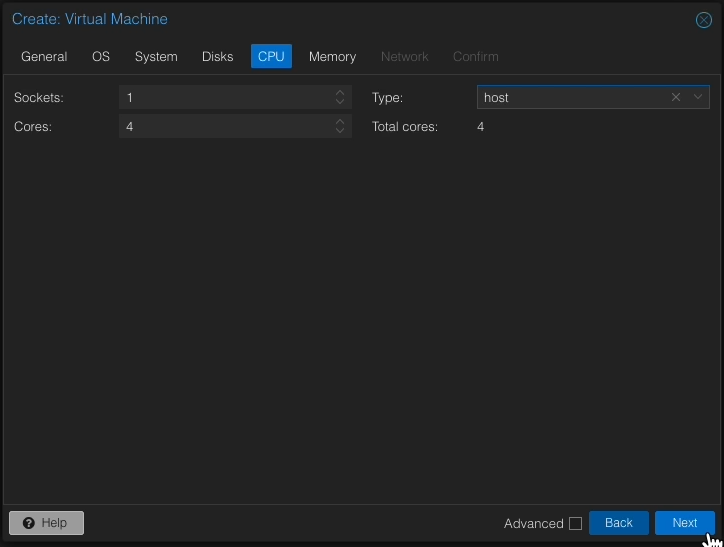Decrease the Sockets value with down arrow

click(x=340, y=102)
